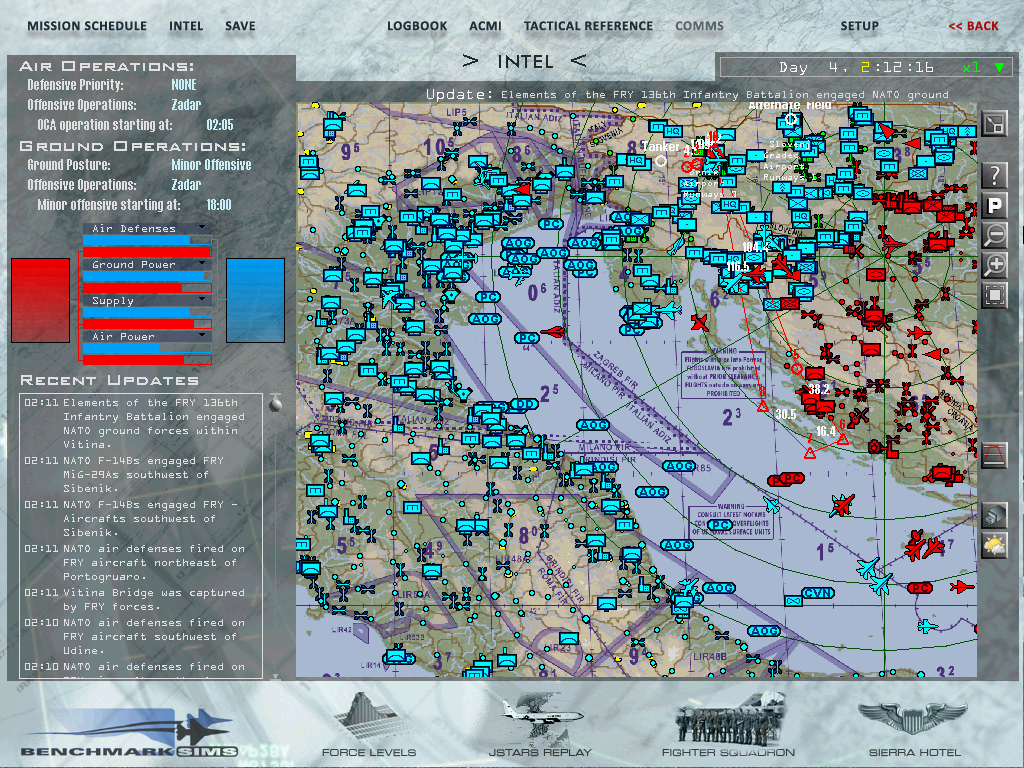Screen dimensions: 1024x768
Task: Click the Benchmark Sims logo
Action: pos(129,731)
